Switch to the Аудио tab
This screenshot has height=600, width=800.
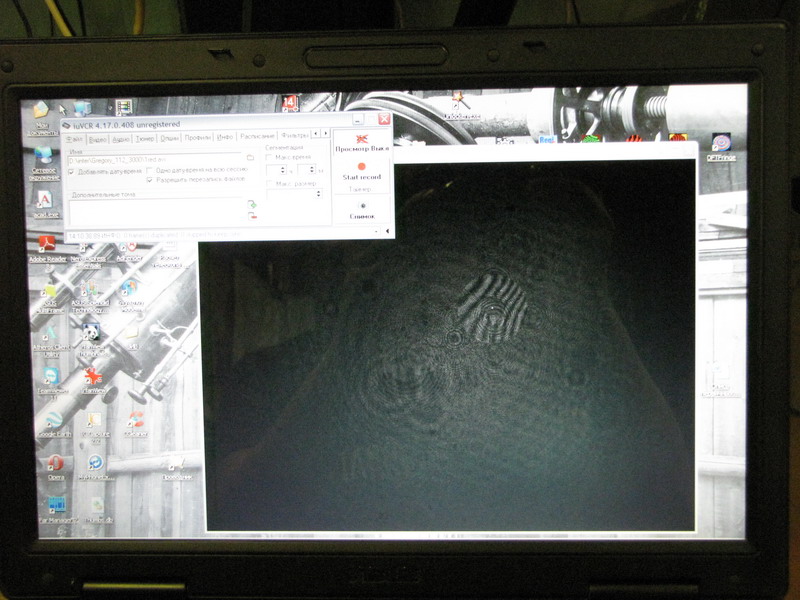121,139
